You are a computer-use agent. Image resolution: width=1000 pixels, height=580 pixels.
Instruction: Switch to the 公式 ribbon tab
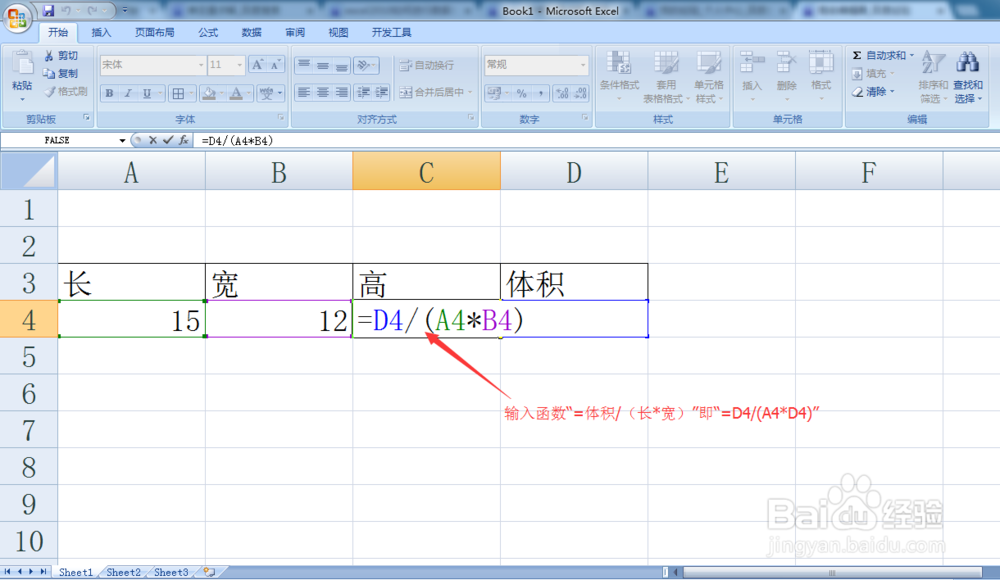click(208, 33)
